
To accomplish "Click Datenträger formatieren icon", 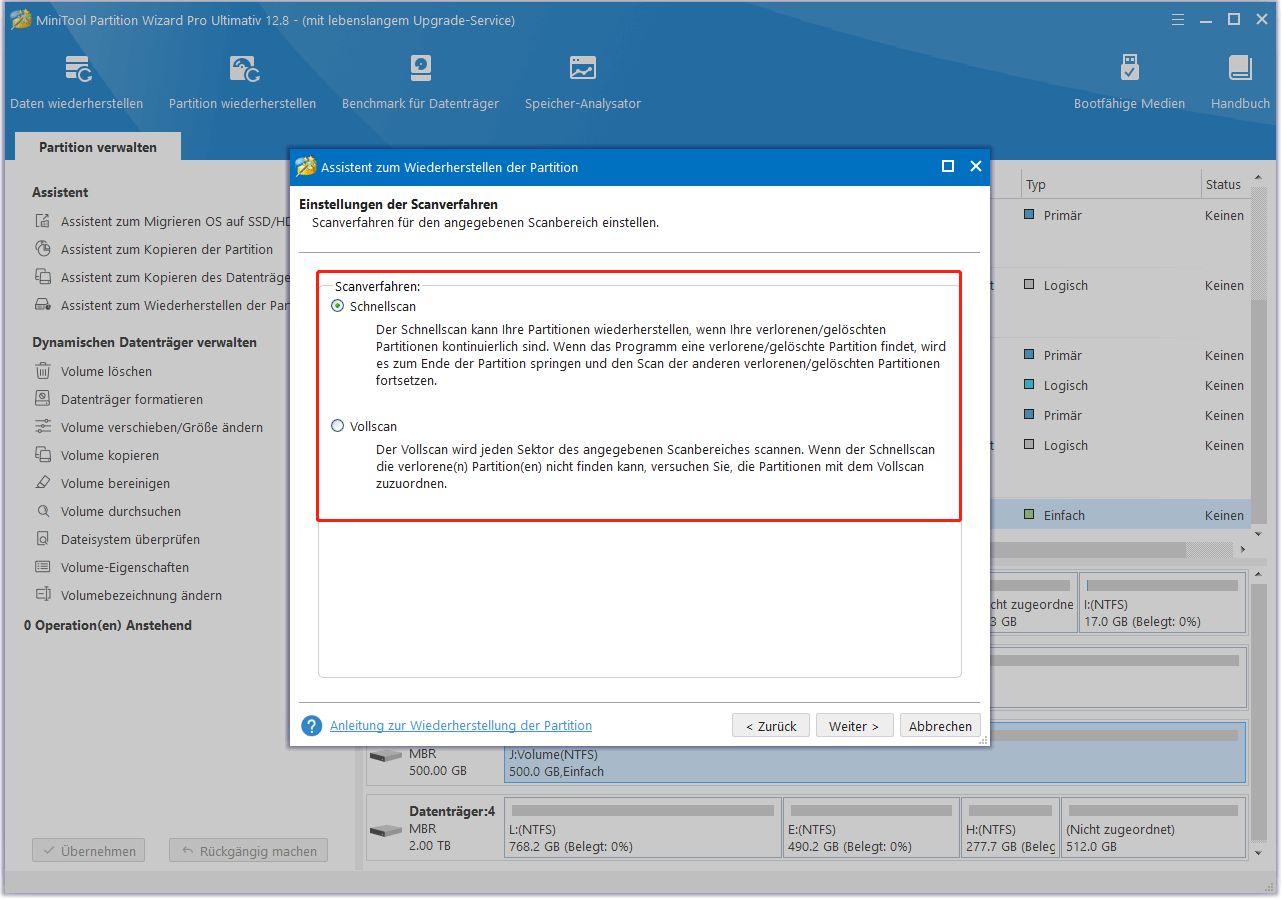I will point(43,399).
